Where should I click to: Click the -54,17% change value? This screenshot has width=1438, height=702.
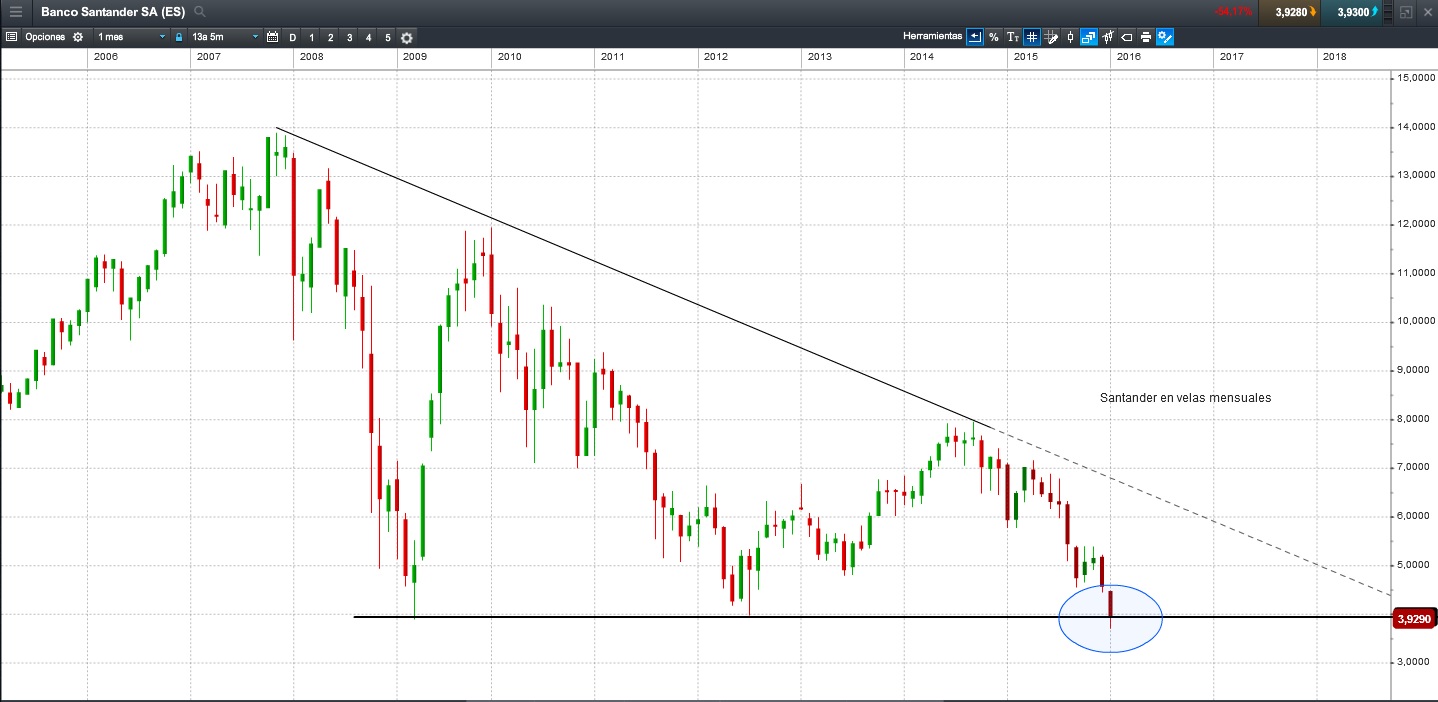pos(1234,12)
